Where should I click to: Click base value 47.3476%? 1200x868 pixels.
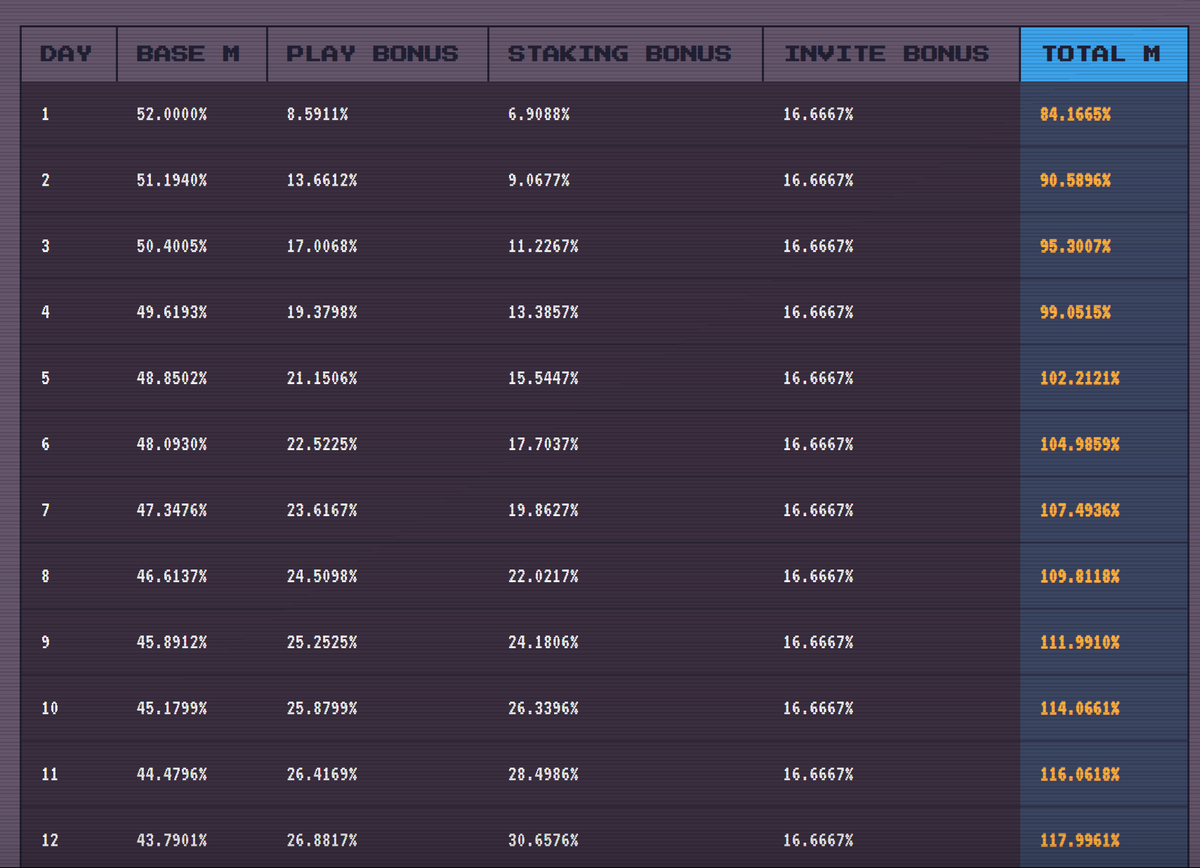pyautogui.click(x=172, y=511)
